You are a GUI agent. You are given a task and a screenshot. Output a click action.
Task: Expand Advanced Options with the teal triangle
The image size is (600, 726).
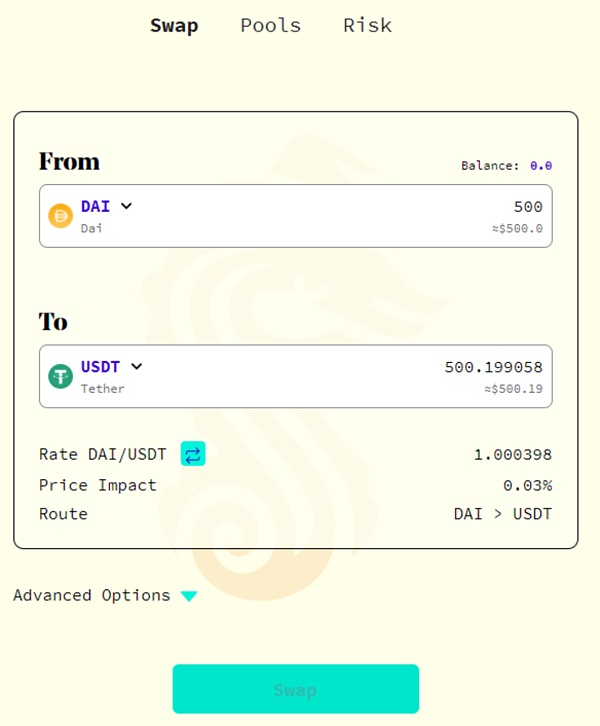click(x=189, y=596)
